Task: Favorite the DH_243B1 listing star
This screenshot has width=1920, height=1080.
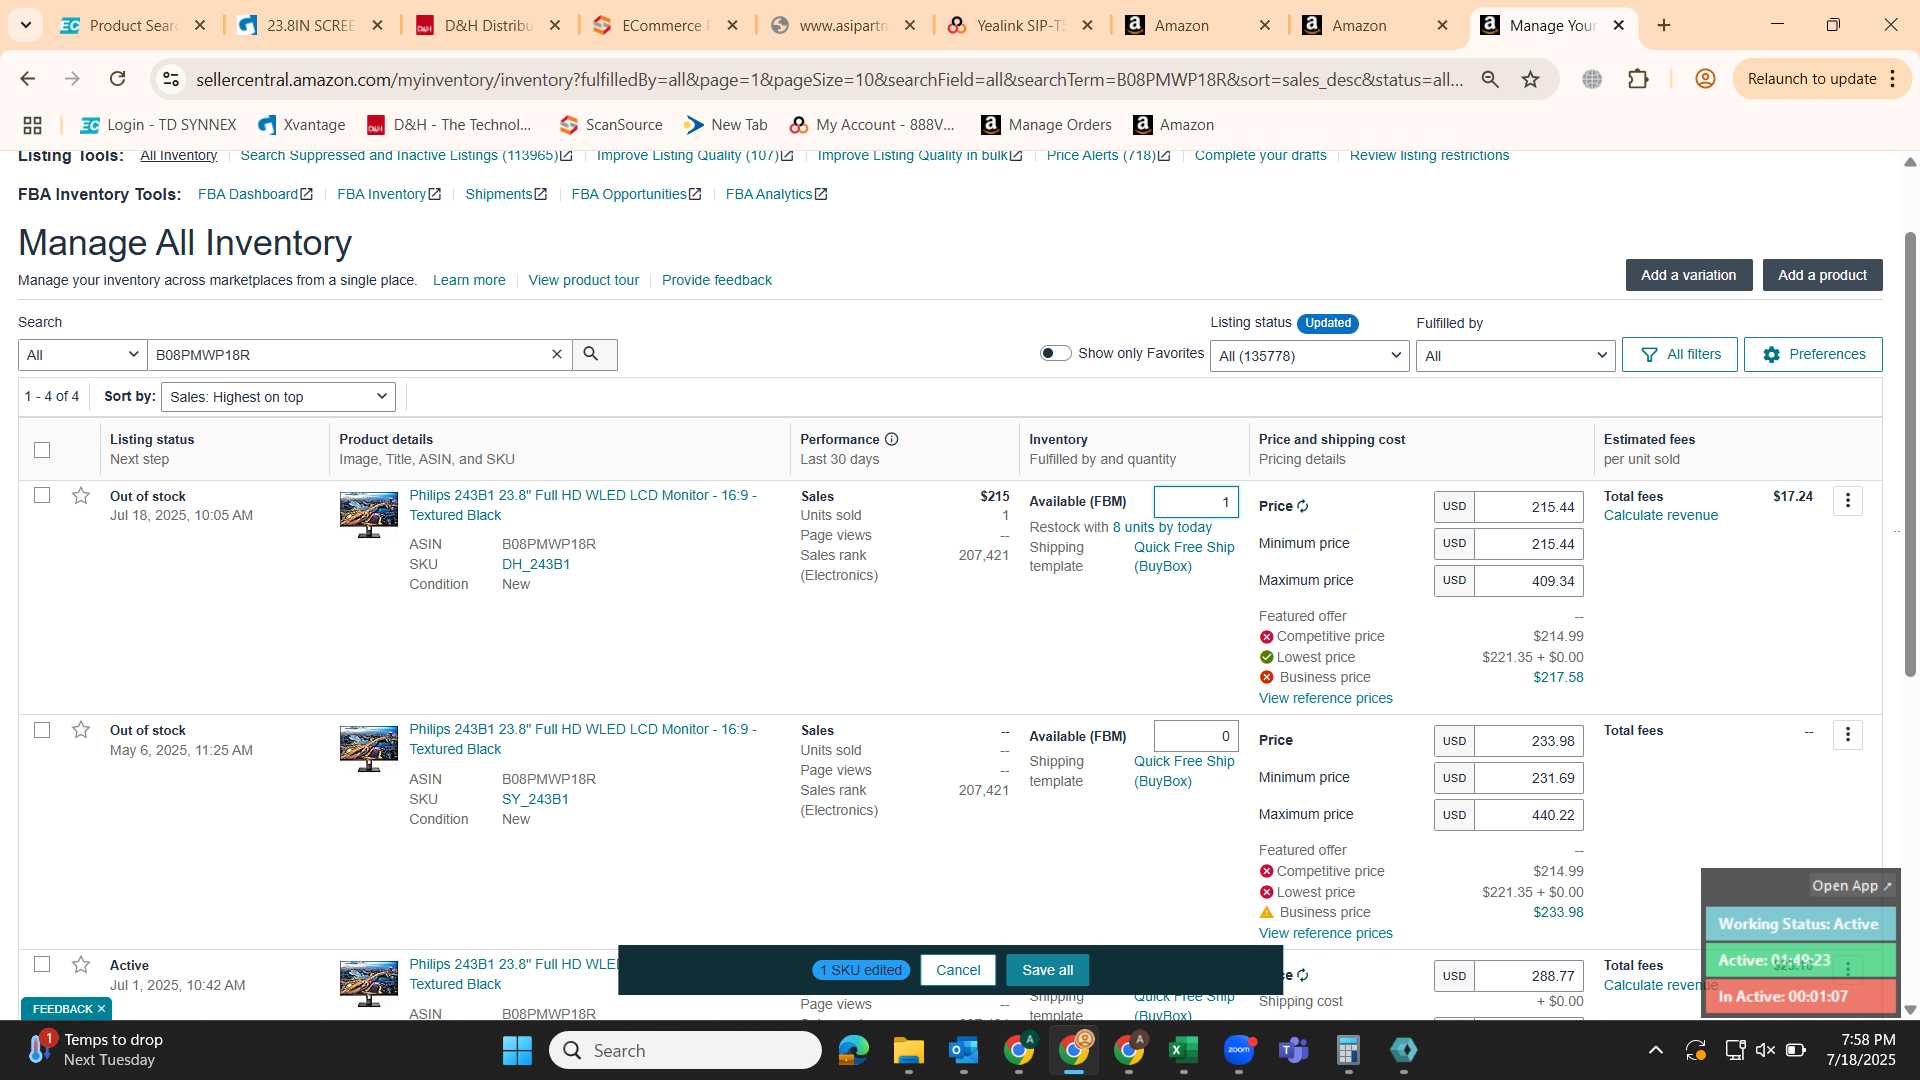Action: [81, 495]
